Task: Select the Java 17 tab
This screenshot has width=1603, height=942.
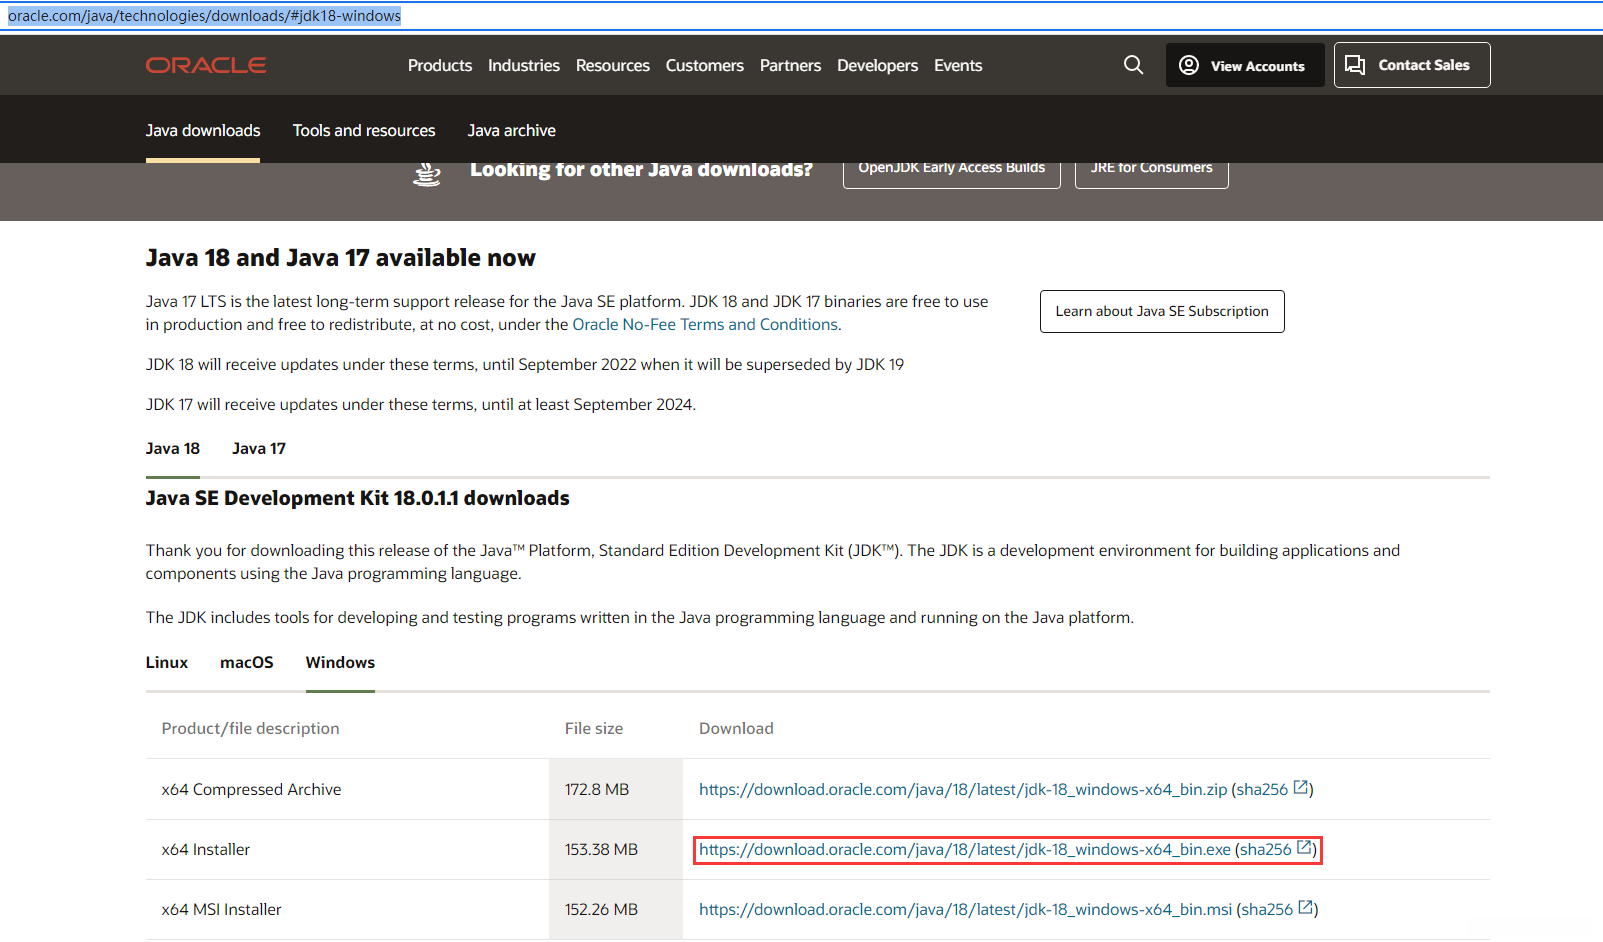Action: (259, 448)
